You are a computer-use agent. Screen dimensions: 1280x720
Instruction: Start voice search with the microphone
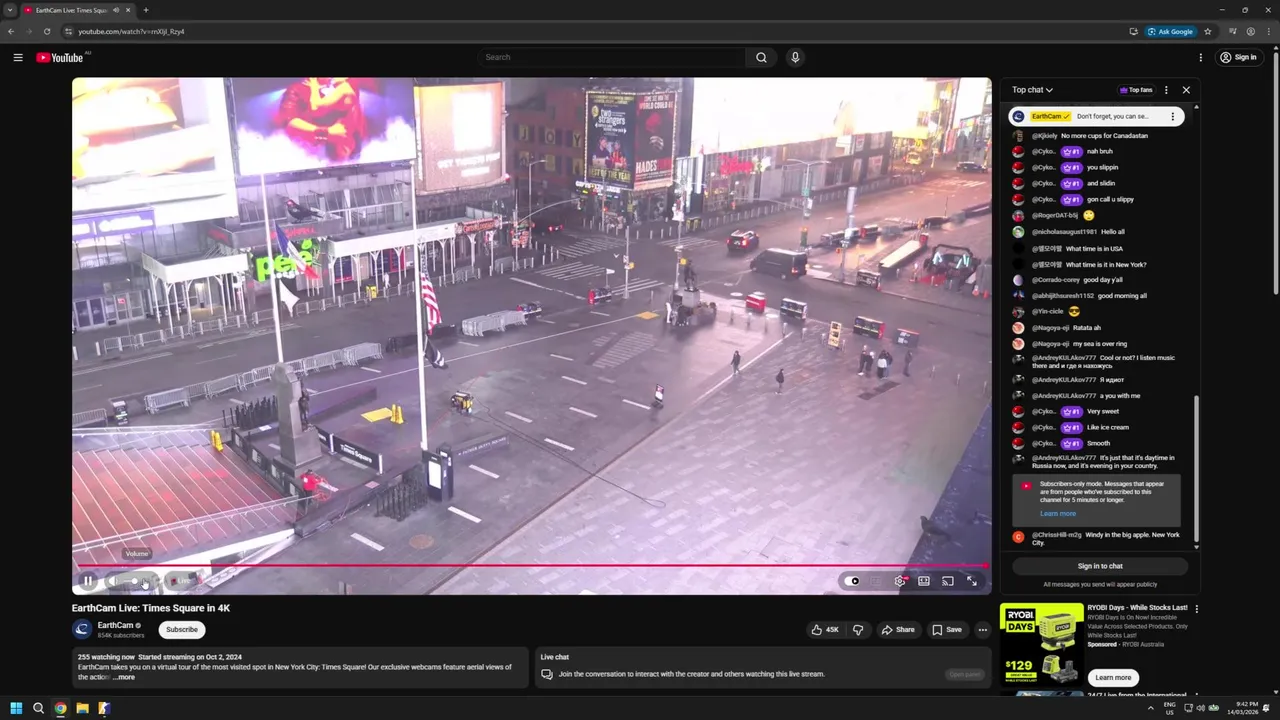coord(795,57)
